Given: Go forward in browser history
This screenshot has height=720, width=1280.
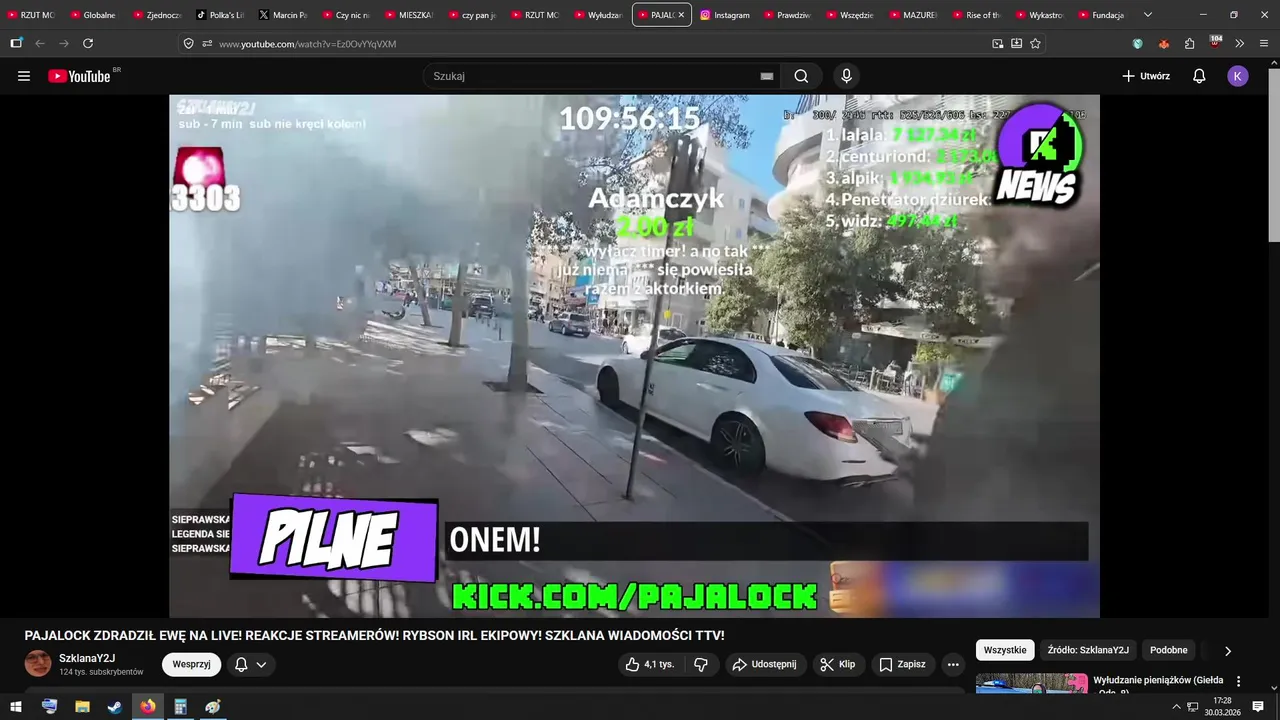Looking at the screenshot, I should click(64, 44).
